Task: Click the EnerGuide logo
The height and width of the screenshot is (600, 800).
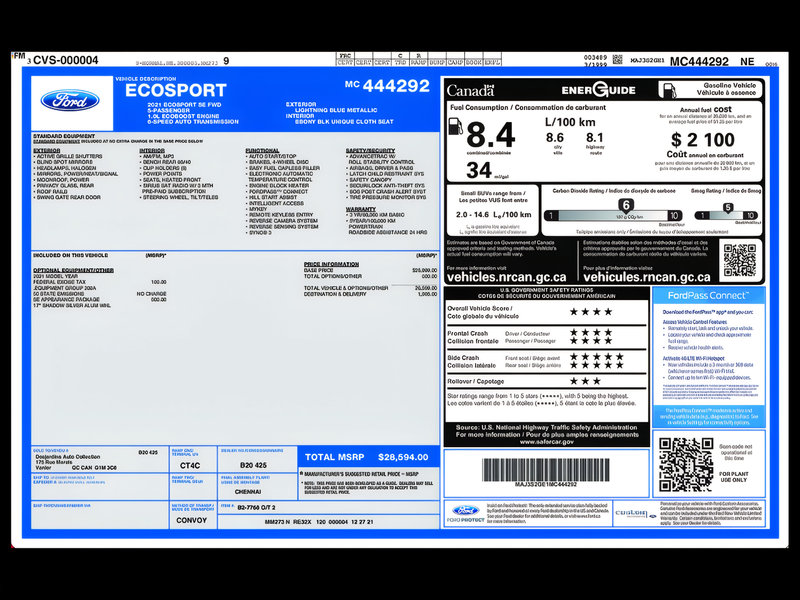Action: [598, 90]
